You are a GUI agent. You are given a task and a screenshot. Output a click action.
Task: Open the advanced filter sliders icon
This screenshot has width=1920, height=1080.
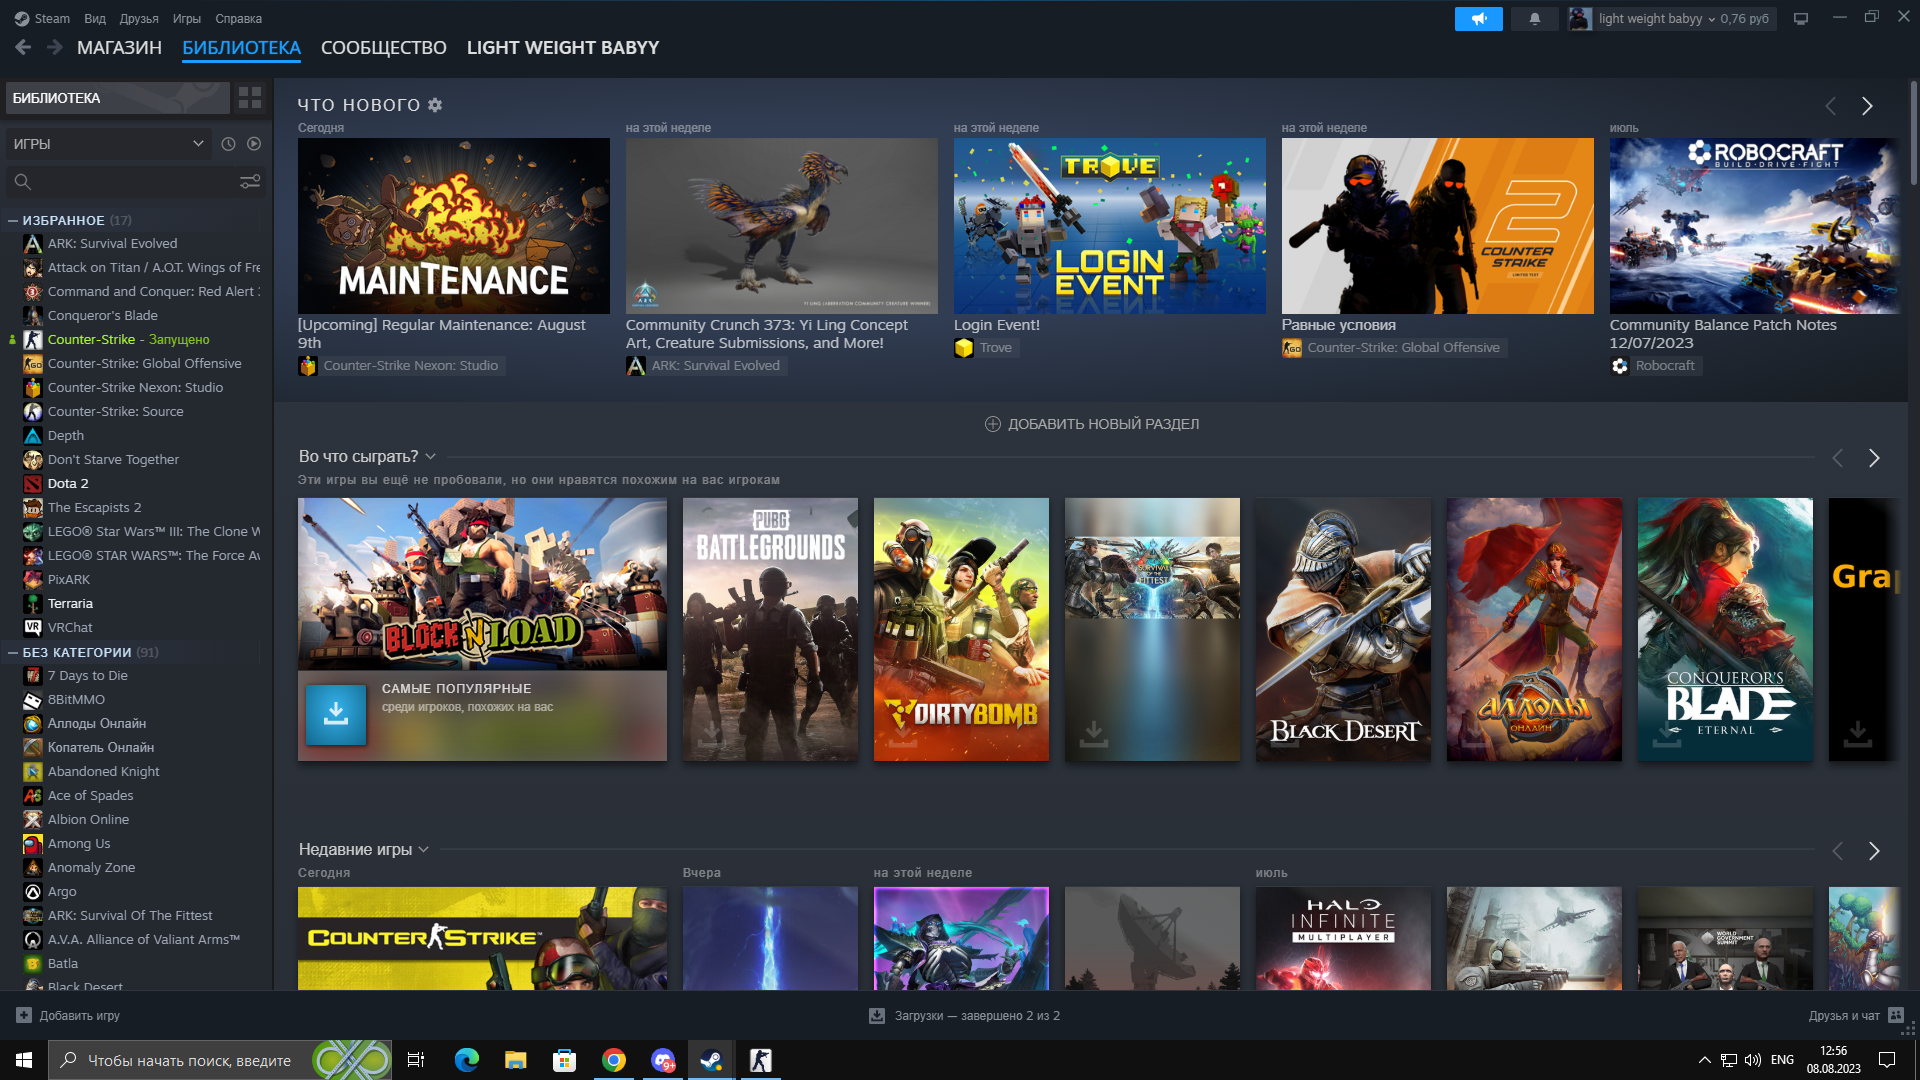(x=250, y=182)
